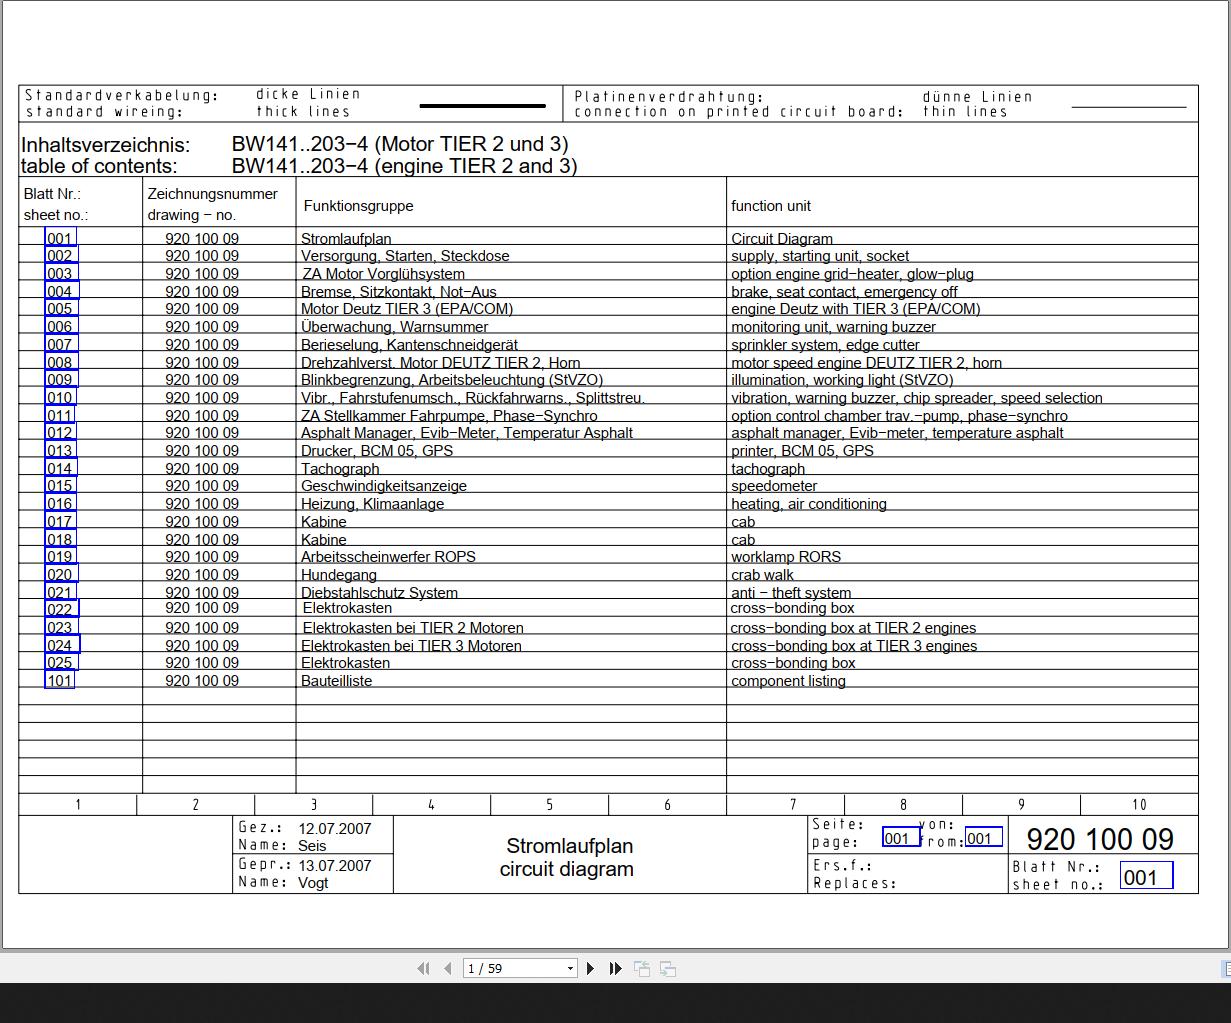Select text 'Circuit Diagram' in function unit column

coord(782,238)
